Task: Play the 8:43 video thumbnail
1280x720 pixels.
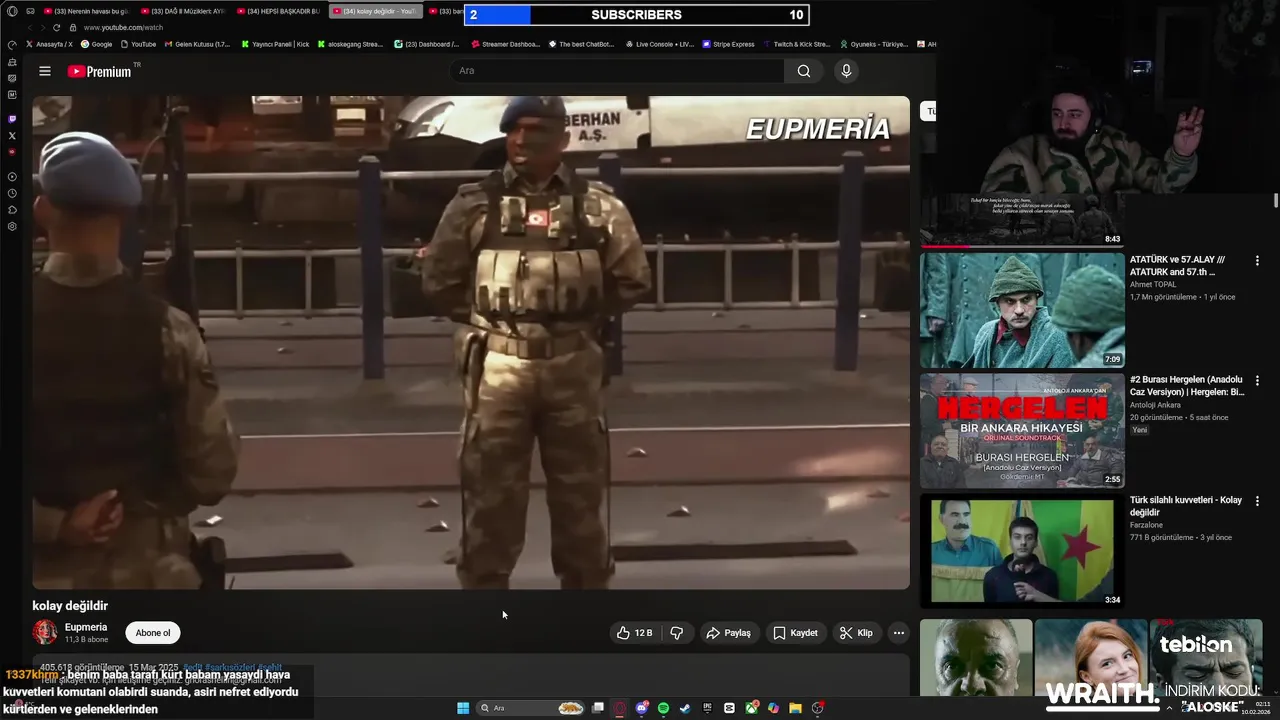Action: coord(1022,220)
